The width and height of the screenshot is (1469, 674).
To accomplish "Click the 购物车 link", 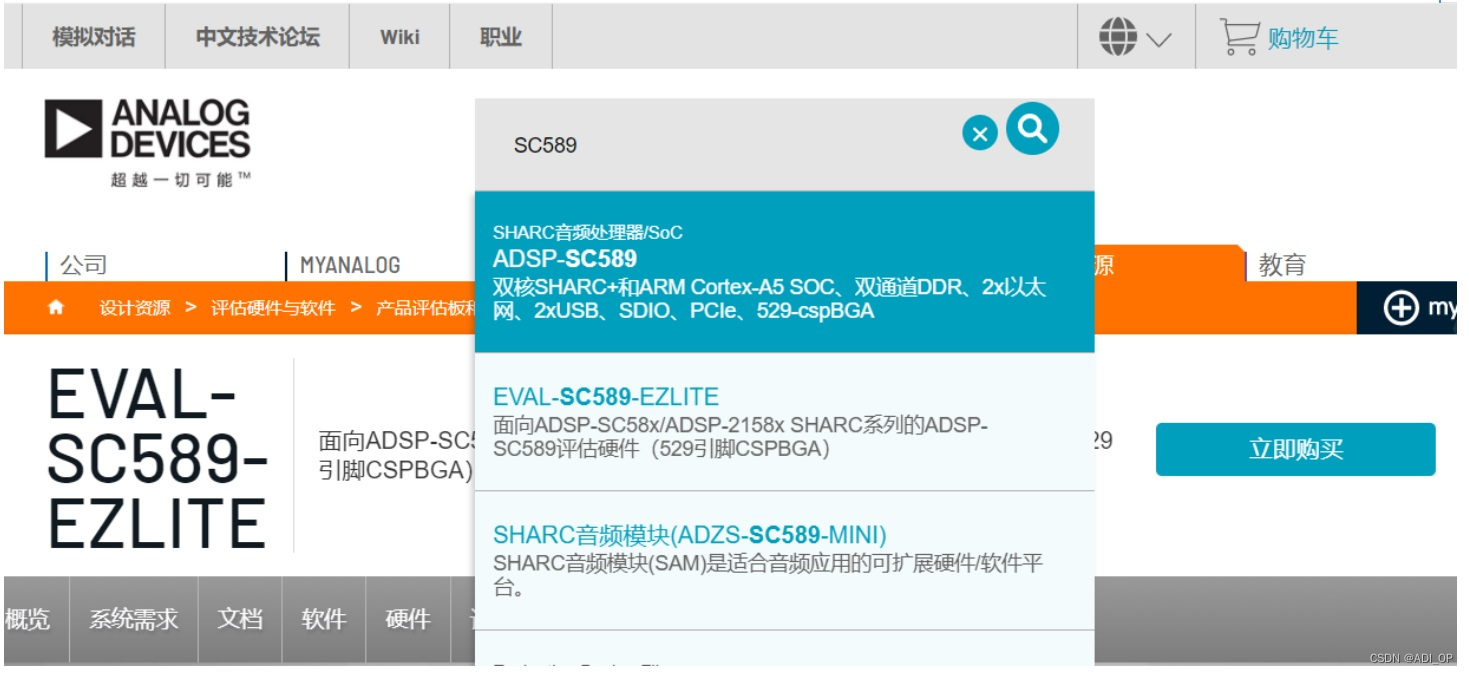I will (1303, 39).
